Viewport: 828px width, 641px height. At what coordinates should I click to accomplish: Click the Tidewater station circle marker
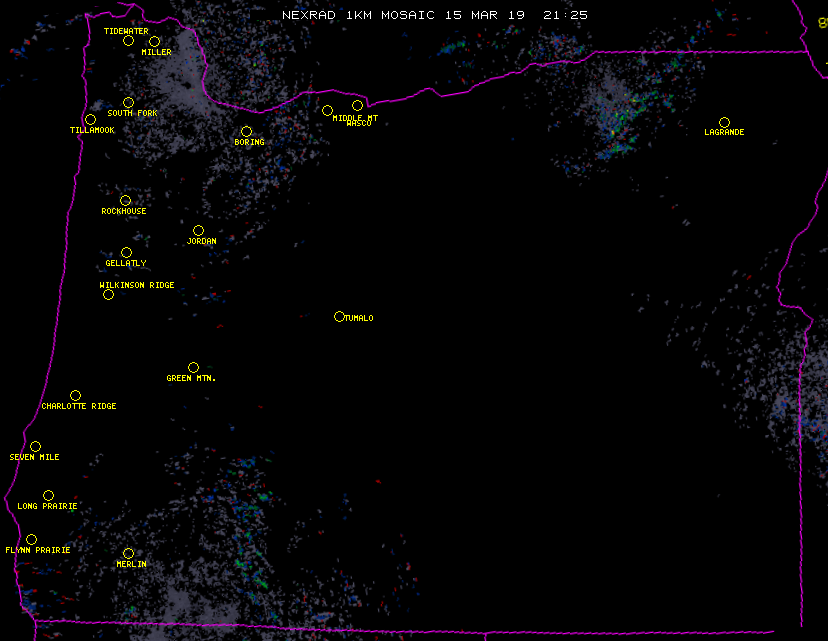pyautogui.click(x=128, y=41)
